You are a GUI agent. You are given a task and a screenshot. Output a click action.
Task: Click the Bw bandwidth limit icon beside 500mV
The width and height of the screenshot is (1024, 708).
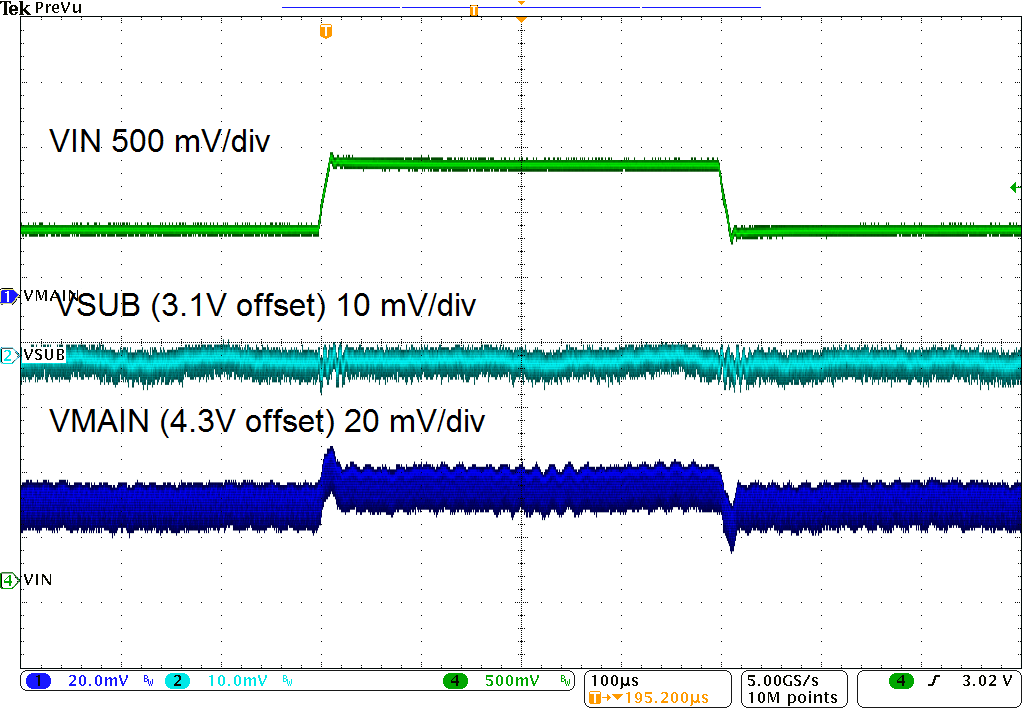pyautogui.click(x=564, y=680)
